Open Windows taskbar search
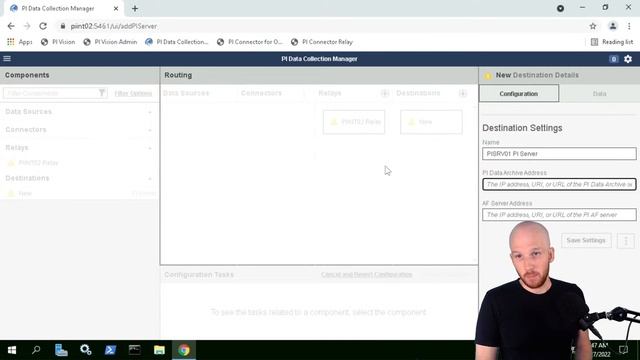The image size is (640, 360). pyautogui.click(x=36, y=350)
